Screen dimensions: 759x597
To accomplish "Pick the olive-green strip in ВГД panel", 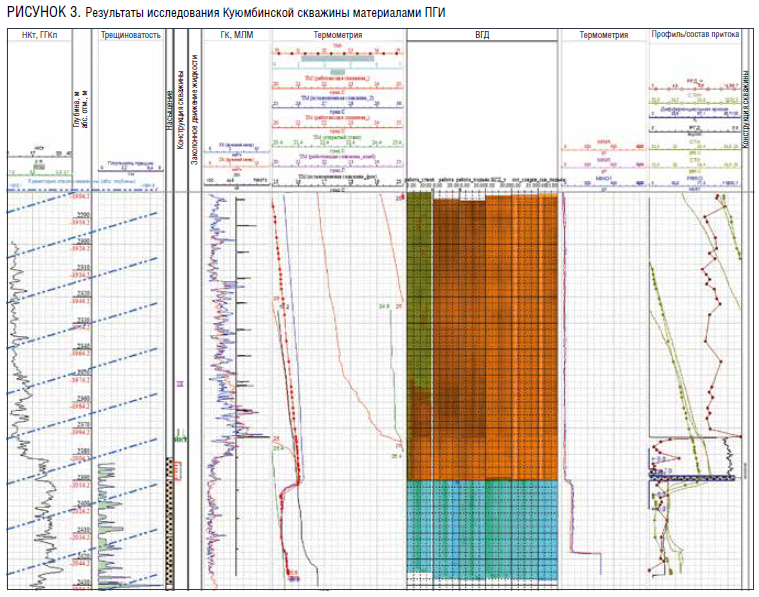I will pyautogui.click(x=419, y=300).
